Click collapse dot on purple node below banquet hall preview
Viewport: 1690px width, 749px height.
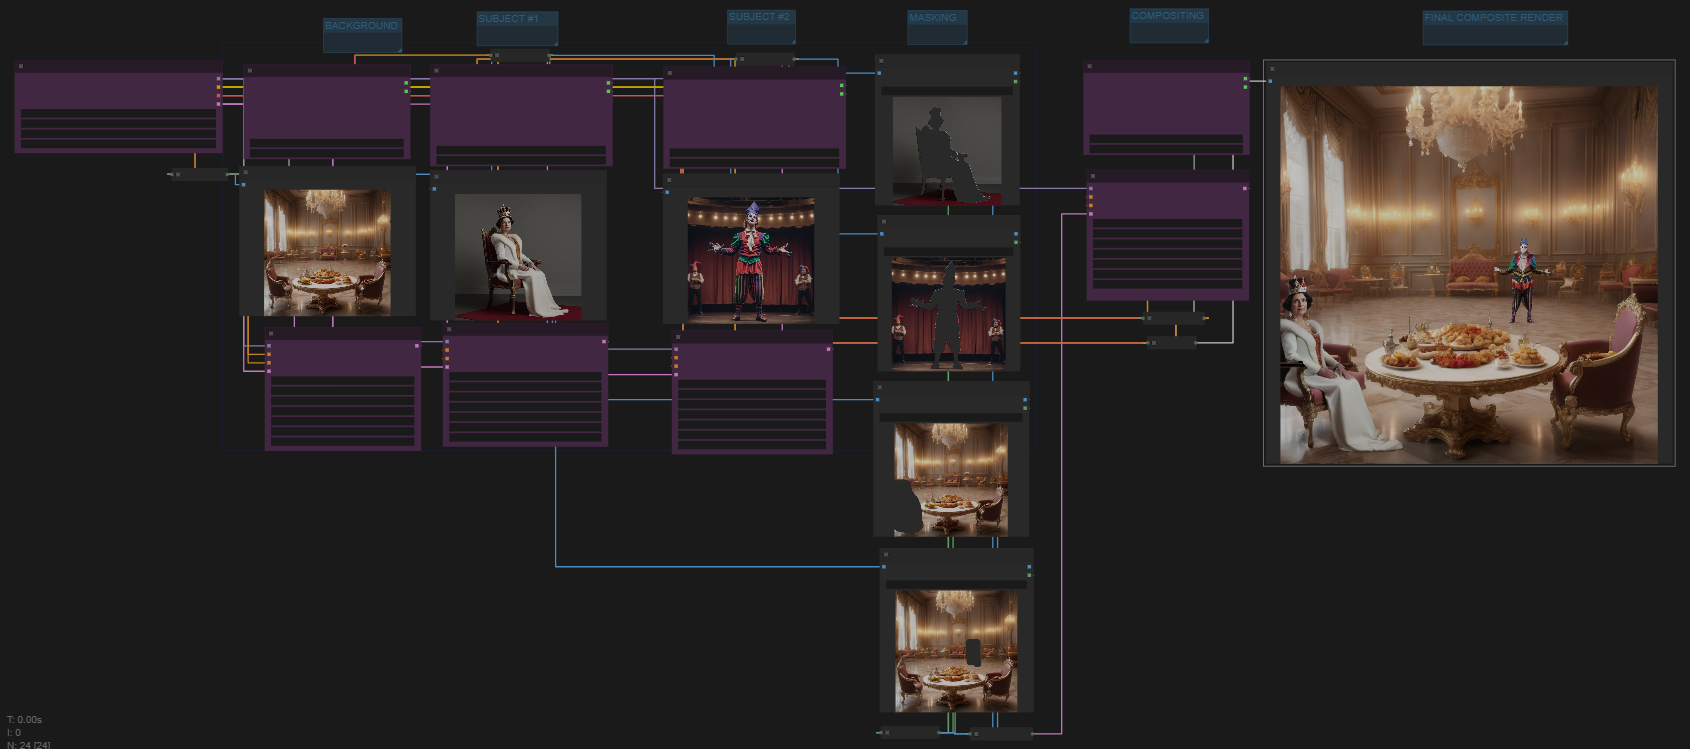pyautogui.click(x=271, y=334)
